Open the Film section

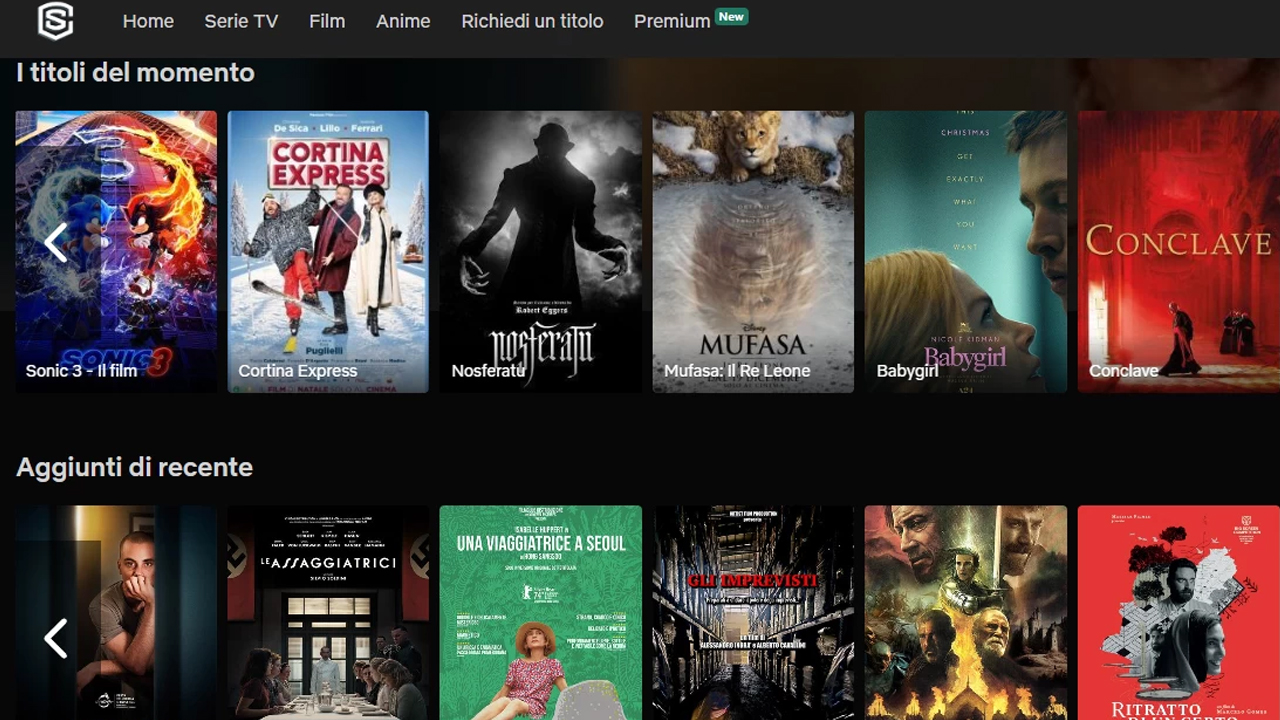tap(327, 21)
